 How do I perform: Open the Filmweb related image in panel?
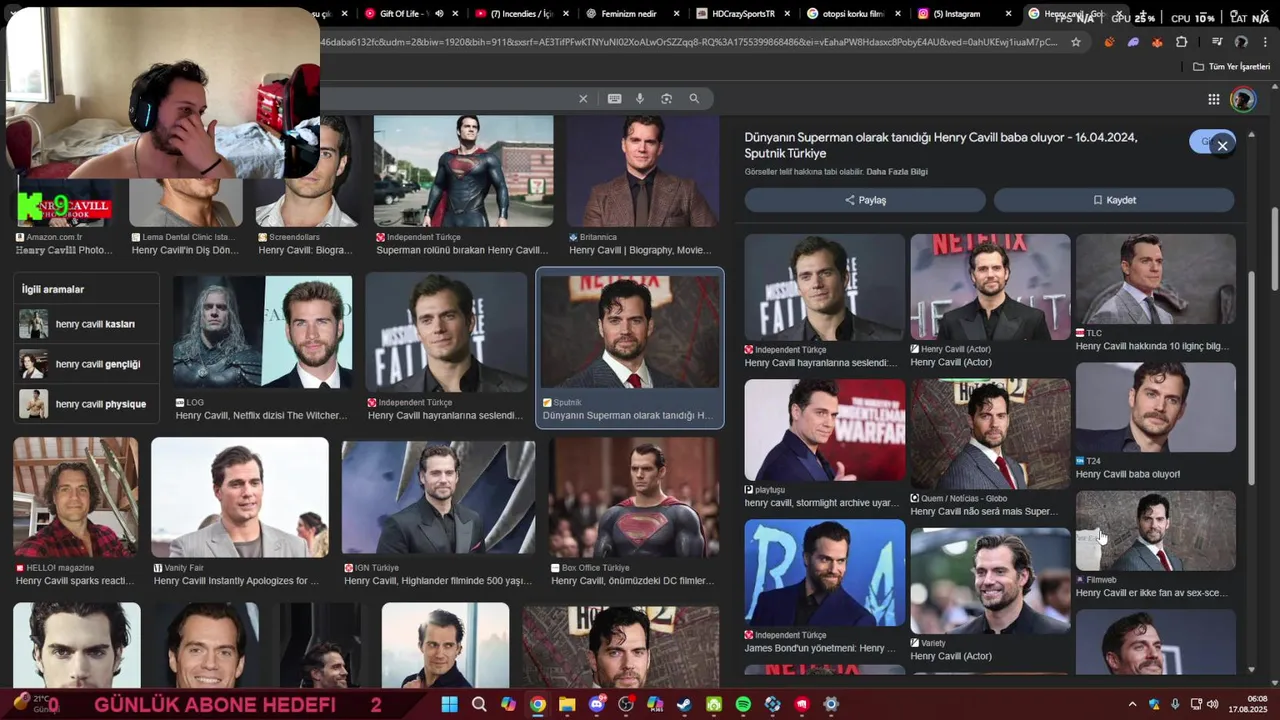(x=1155, y=545)
